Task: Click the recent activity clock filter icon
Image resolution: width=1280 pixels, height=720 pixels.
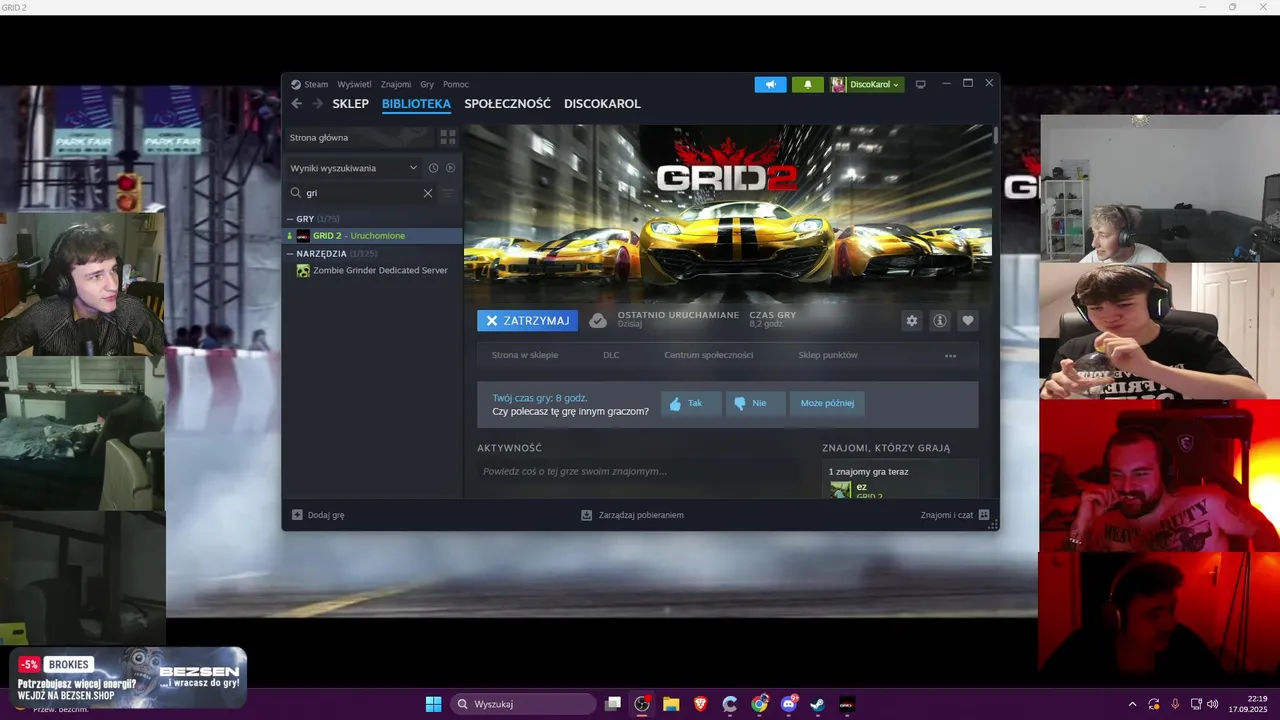Action: point(434,168)
